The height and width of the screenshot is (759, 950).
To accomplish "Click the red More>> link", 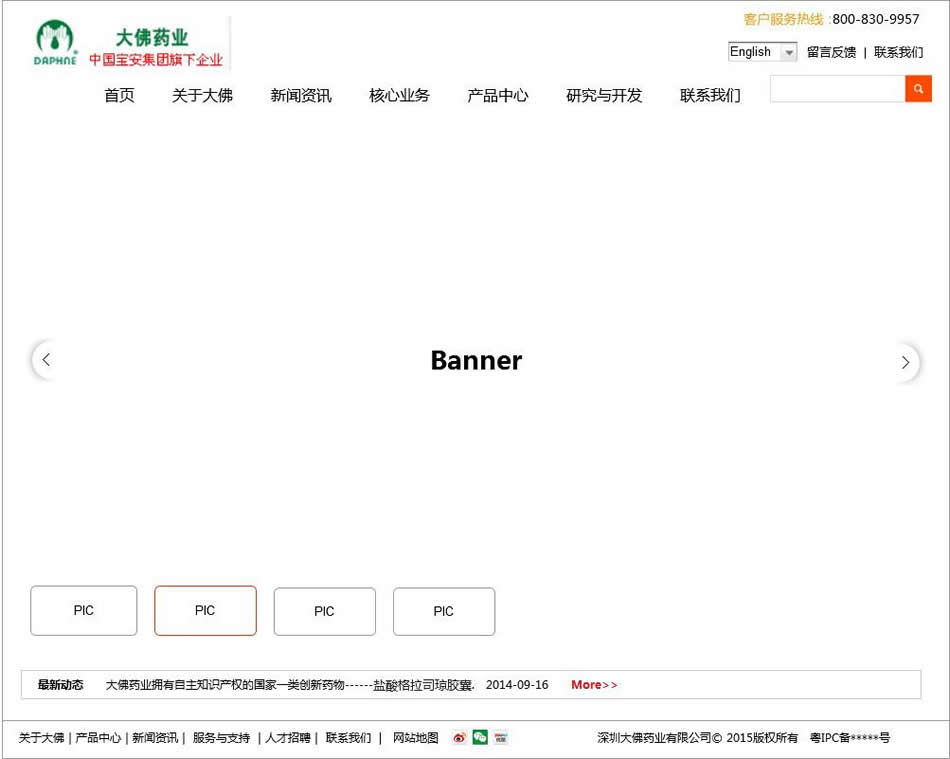I will click(x=594, y=685).
